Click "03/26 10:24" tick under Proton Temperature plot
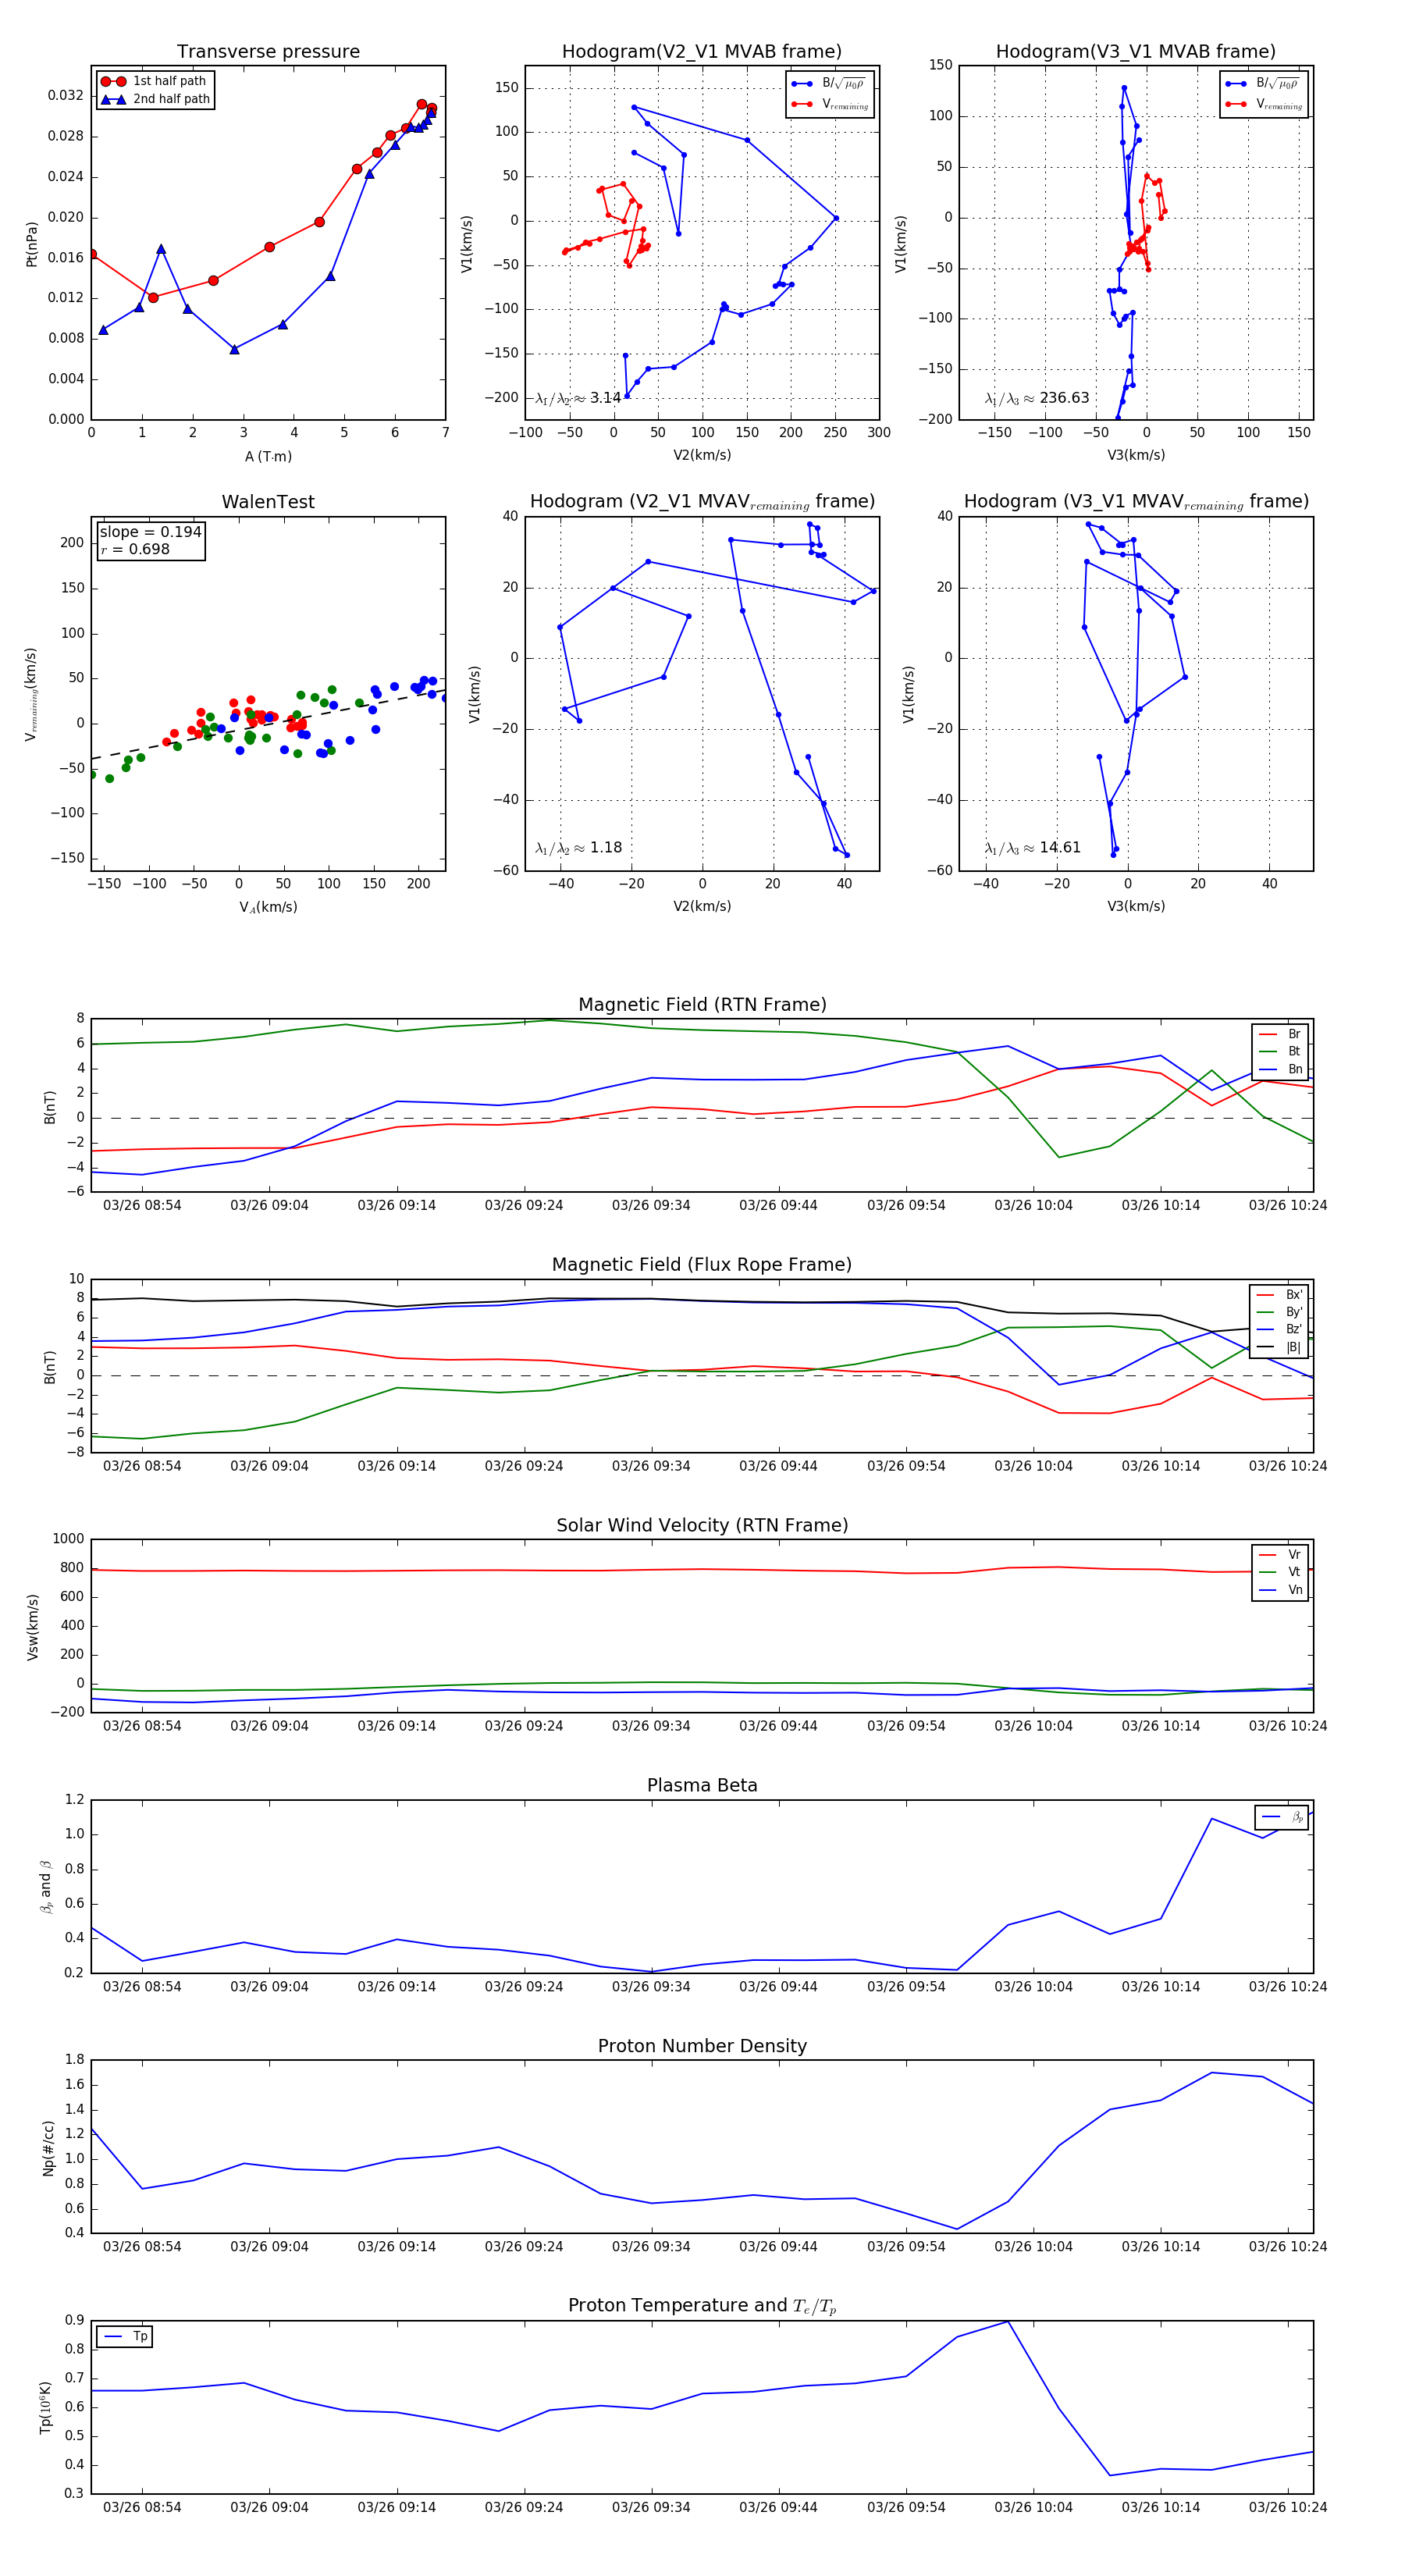1405x2576 pixels. (x=1288, y=2507)
